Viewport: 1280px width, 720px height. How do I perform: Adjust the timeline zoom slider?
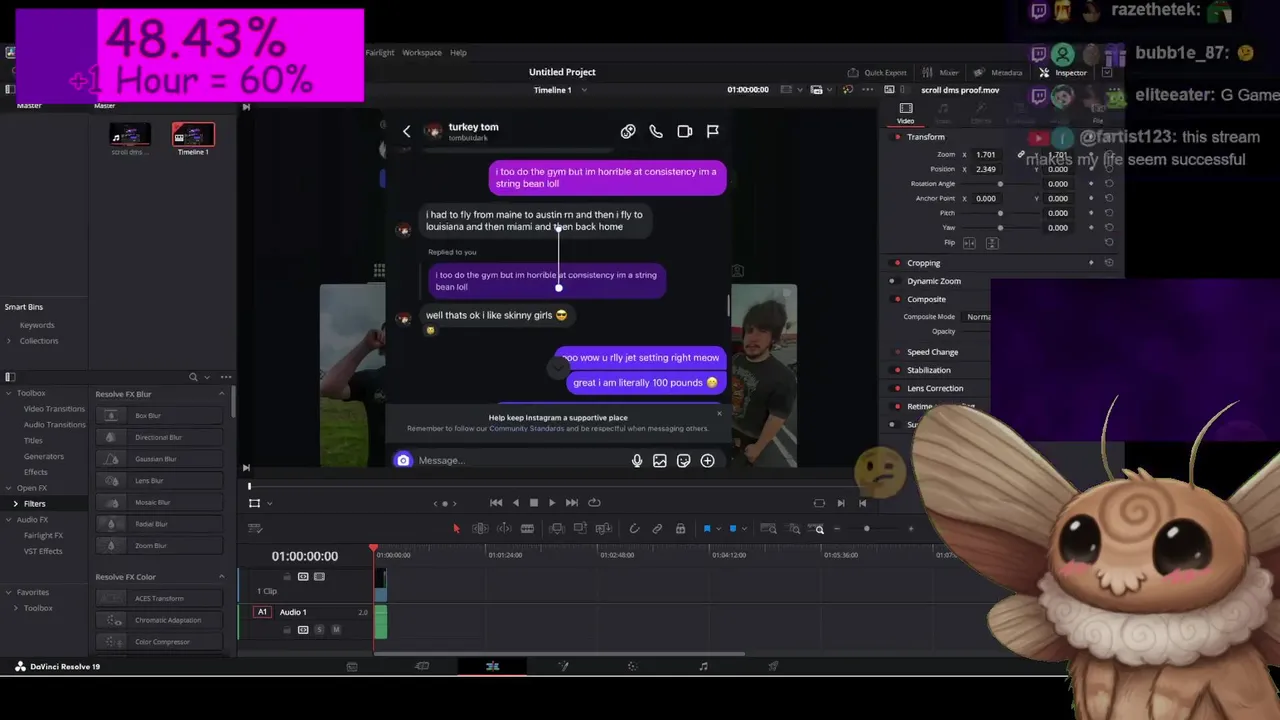866,529
